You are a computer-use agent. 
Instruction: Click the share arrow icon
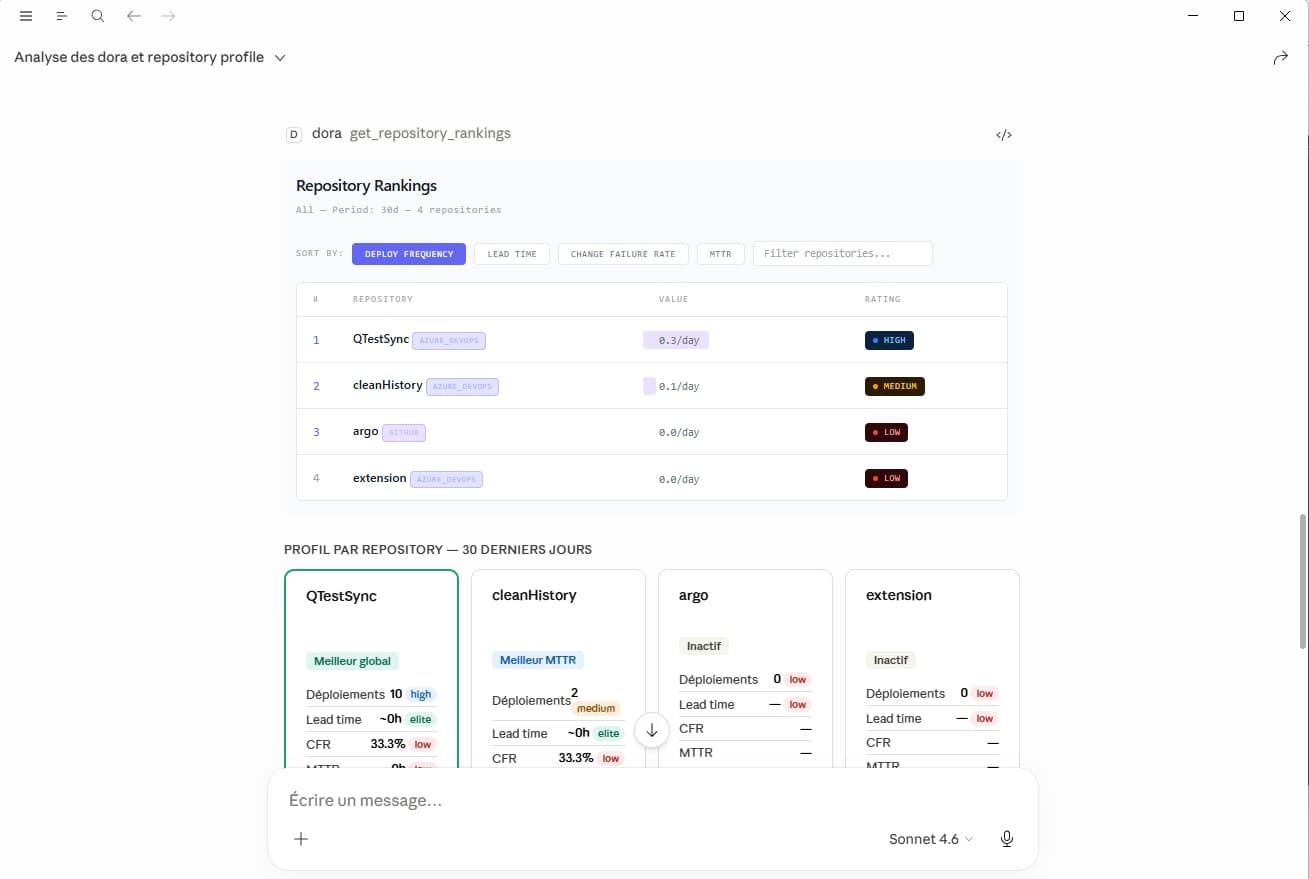point(1281,58)
